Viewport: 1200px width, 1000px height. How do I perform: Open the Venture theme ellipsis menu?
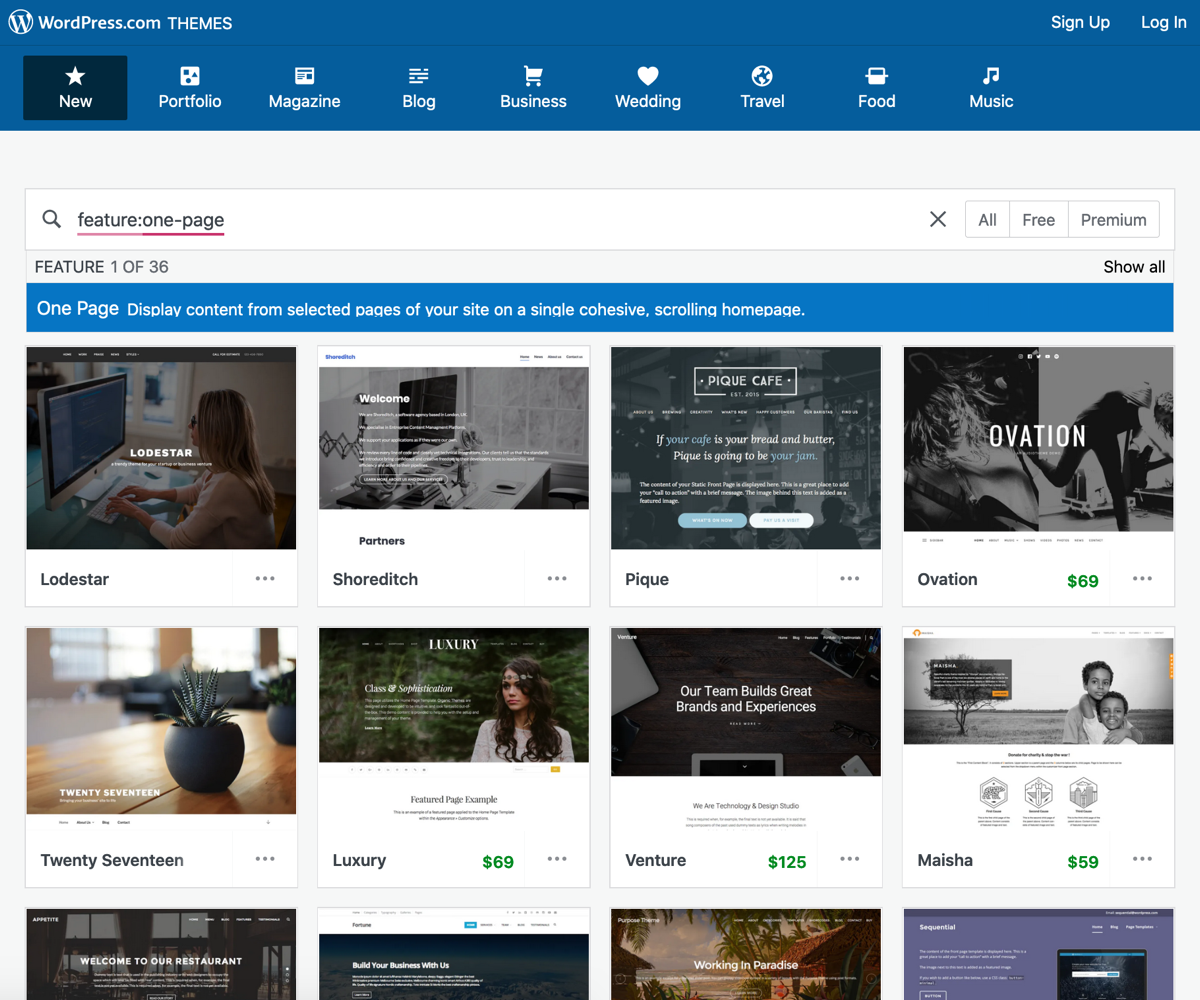point(850,860)
